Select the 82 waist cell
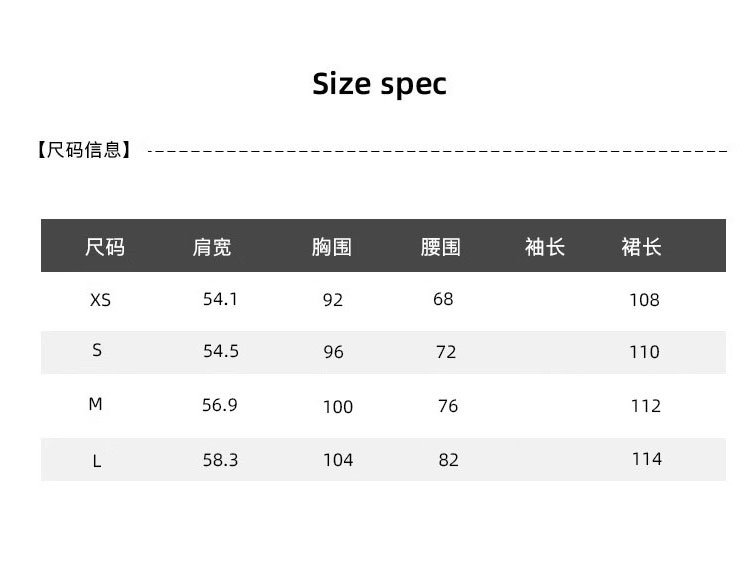 coord(448,460)
